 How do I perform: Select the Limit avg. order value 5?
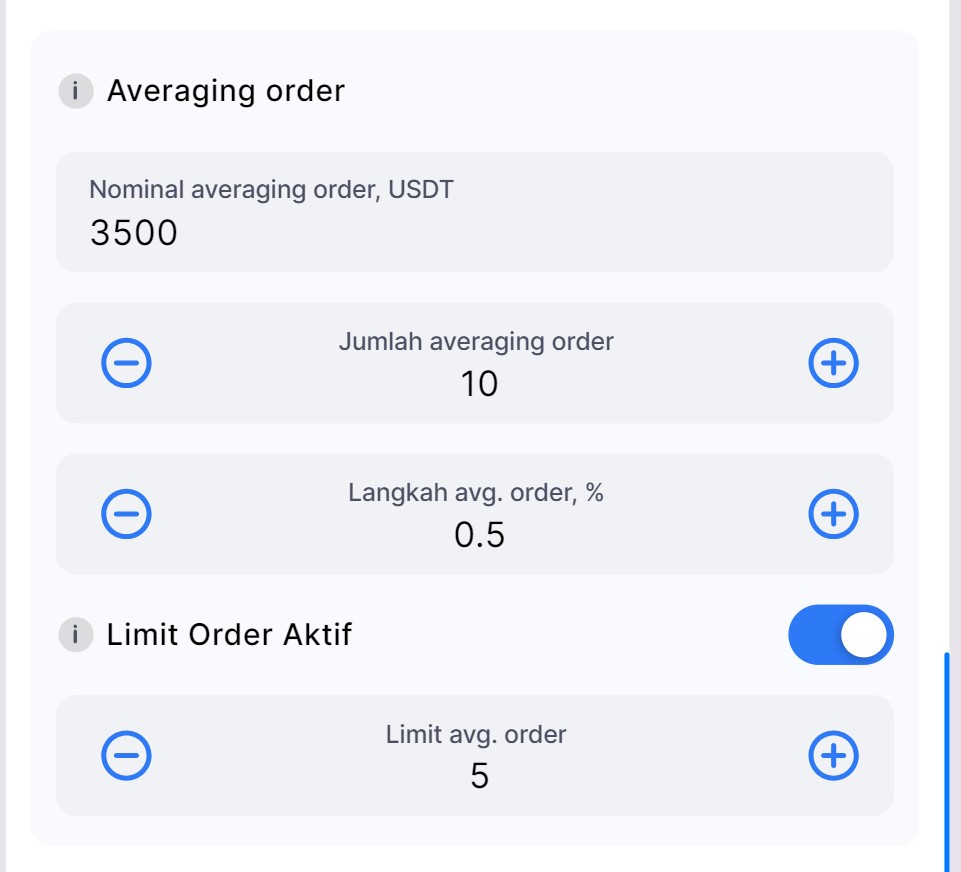pyautogui.click(x=479, y=776)
